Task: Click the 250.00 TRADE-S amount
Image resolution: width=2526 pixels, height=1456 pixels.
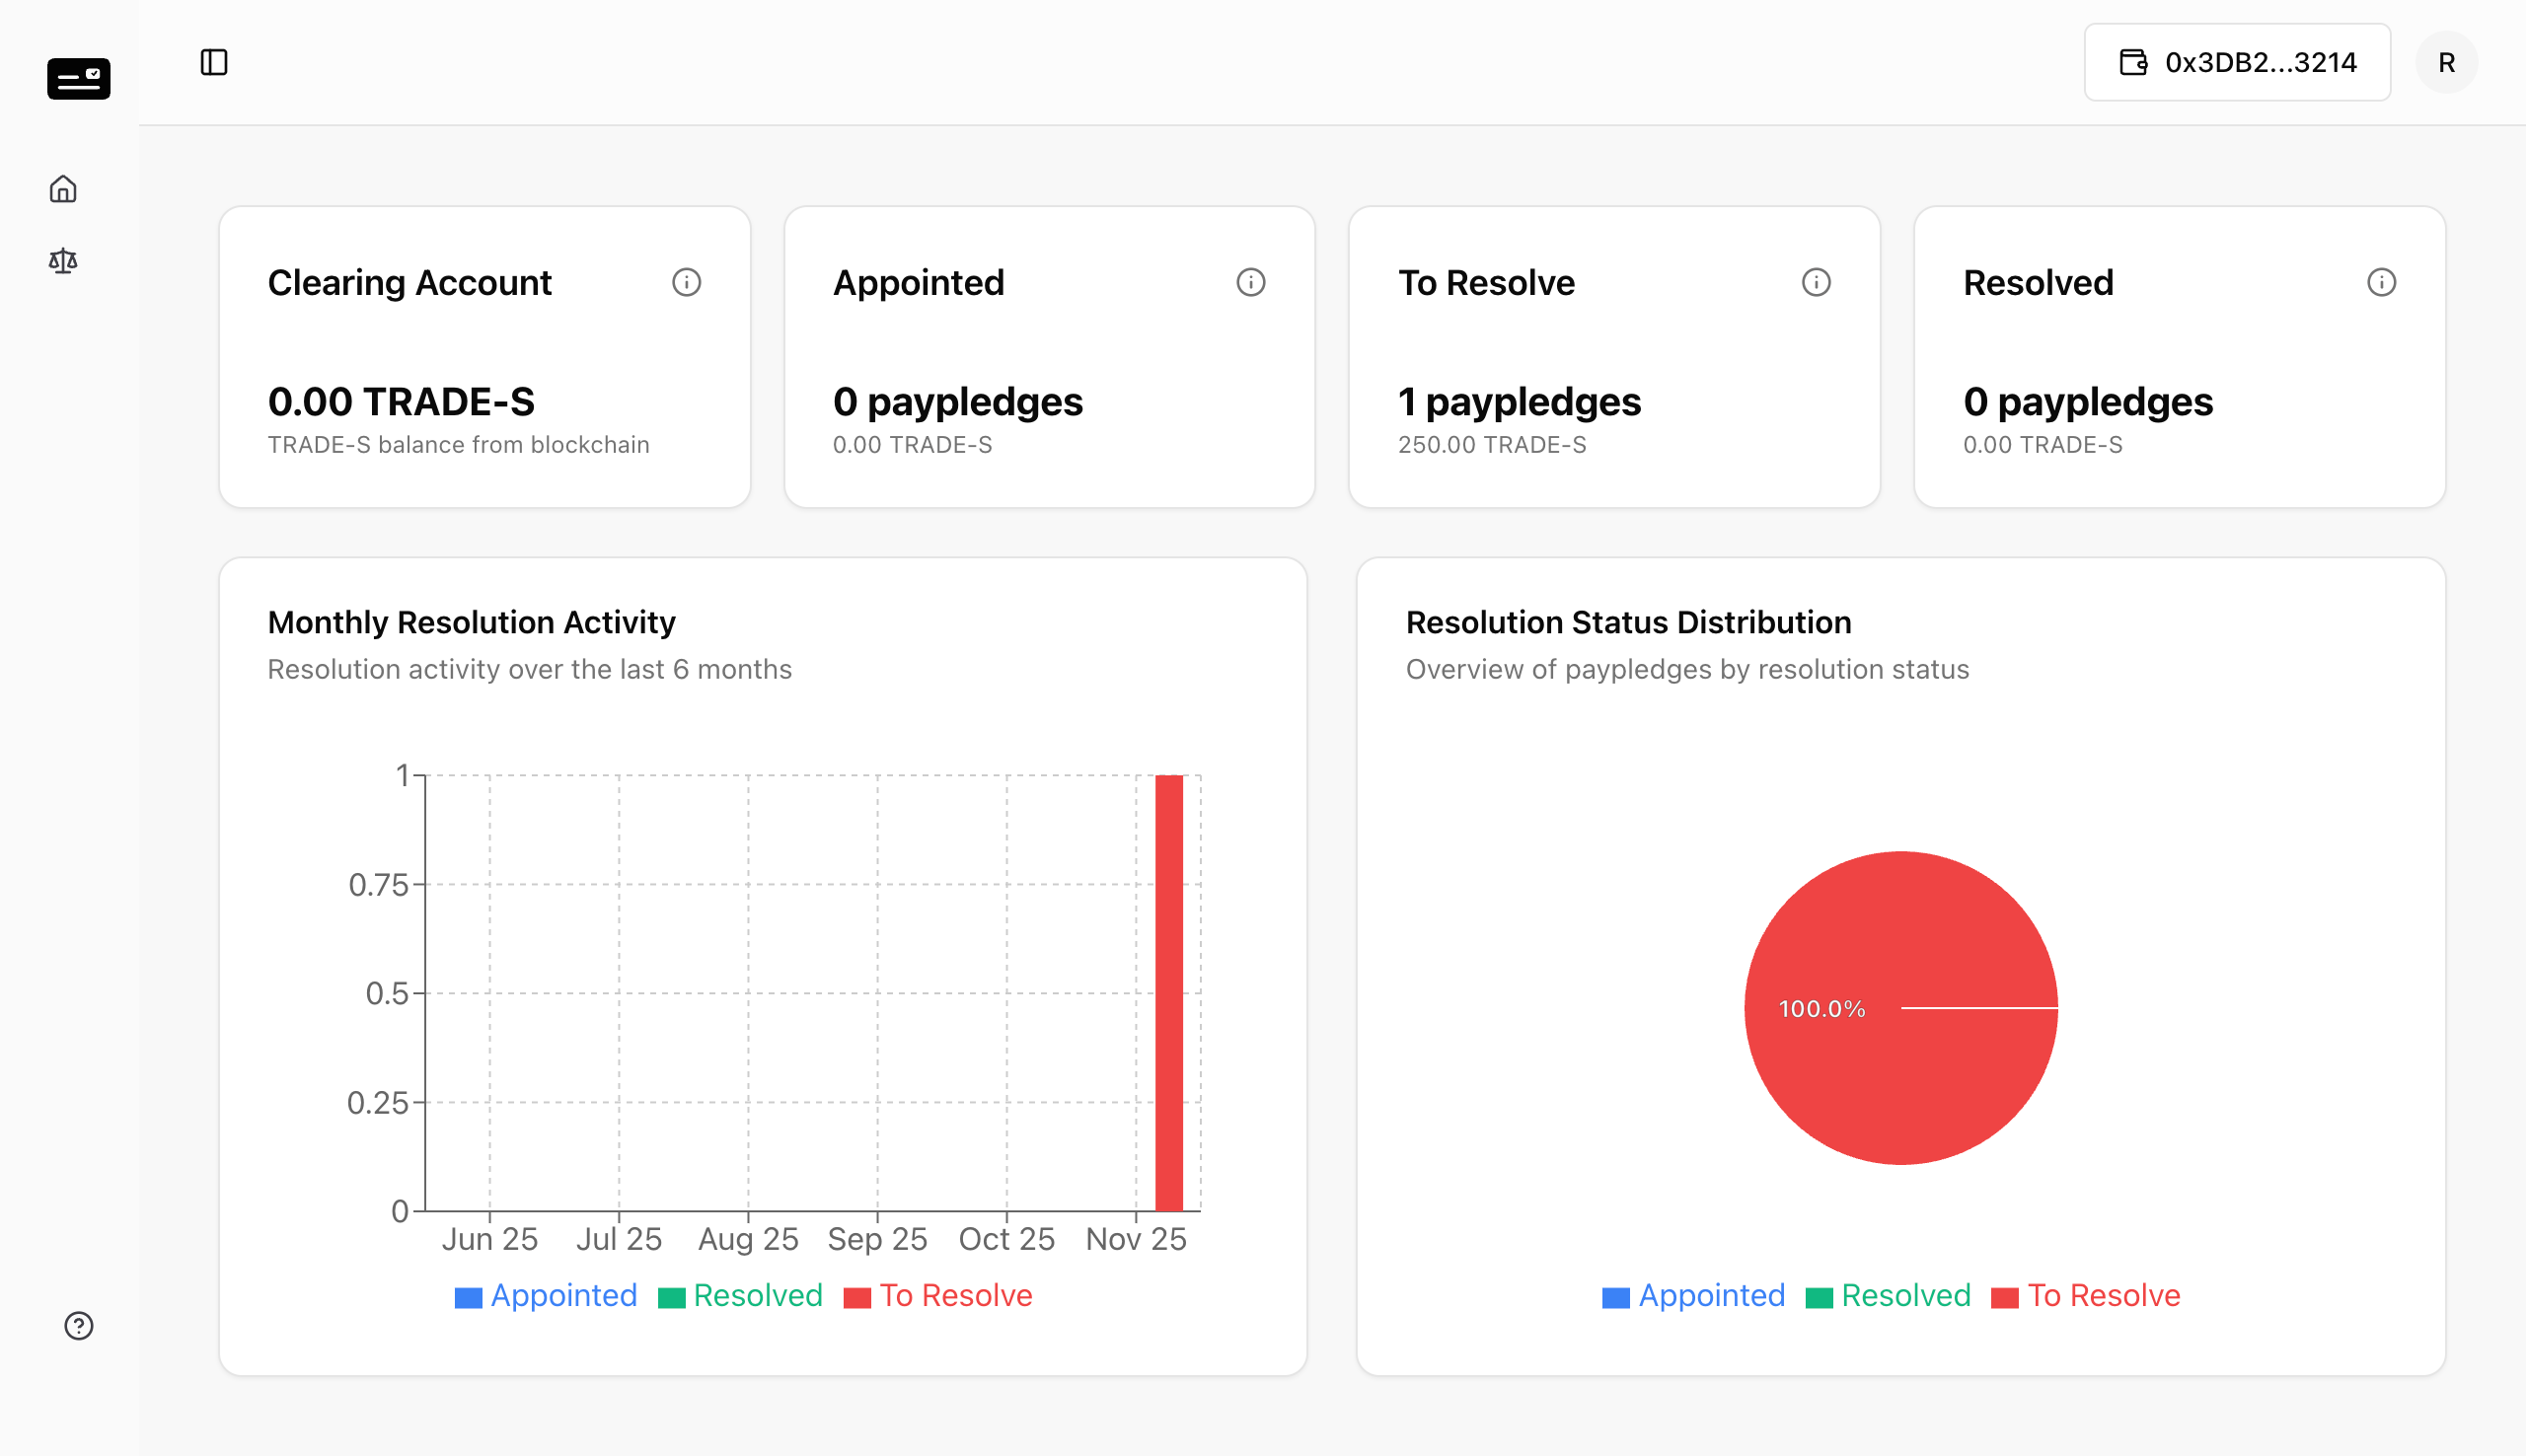Action: click(x=1492, y=445)
